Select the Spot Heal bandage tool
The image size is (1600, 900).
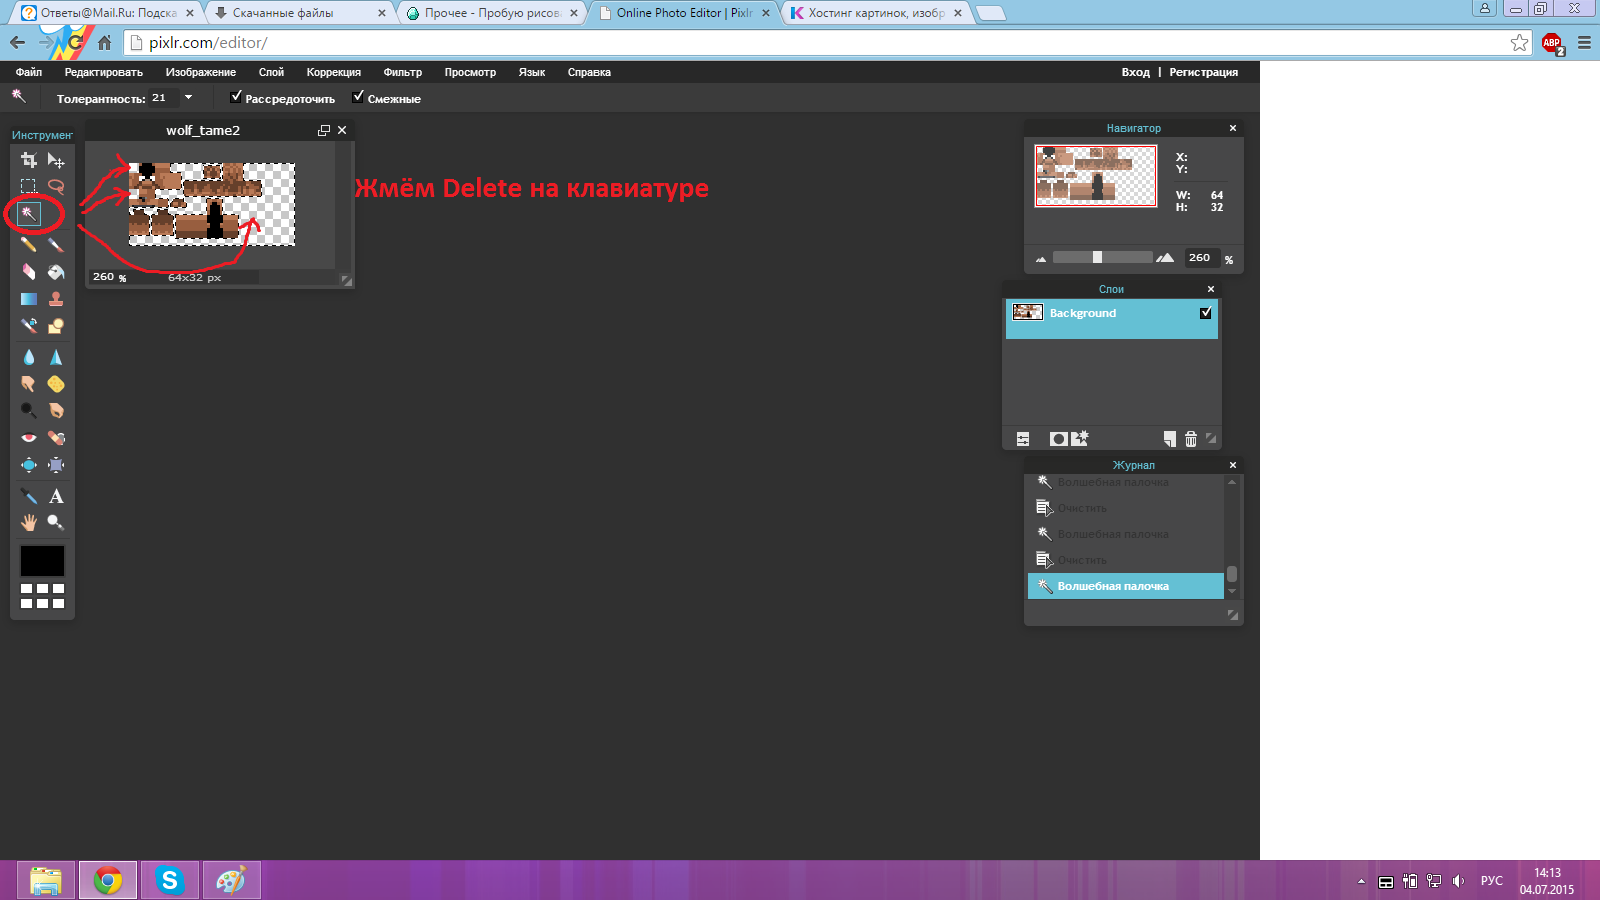56,438
